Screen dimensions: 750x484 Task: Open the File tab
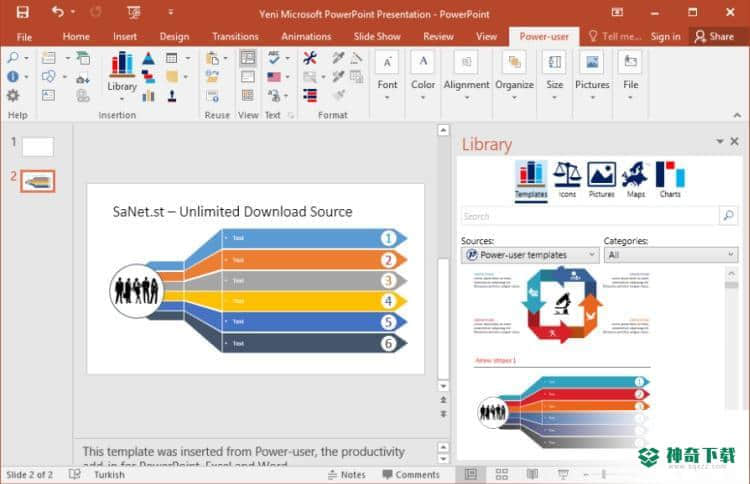(24, 37)
